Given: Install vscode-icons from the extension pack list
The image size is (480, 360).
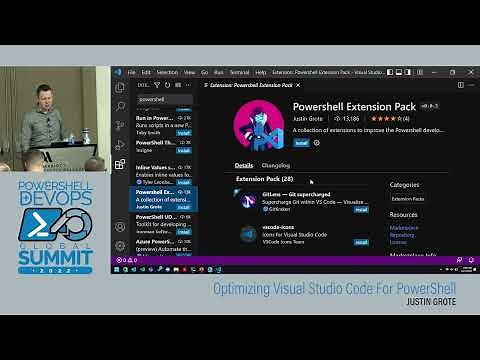Looking at the screenshot, I should (x=361, y=242).
